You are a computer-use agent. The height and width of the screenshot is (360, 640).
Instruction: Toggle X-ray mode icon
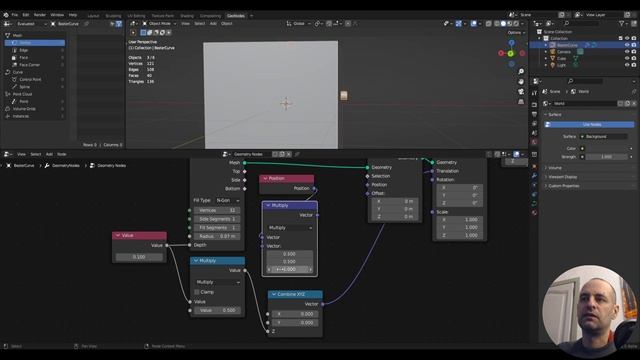[x=489, y=24]
